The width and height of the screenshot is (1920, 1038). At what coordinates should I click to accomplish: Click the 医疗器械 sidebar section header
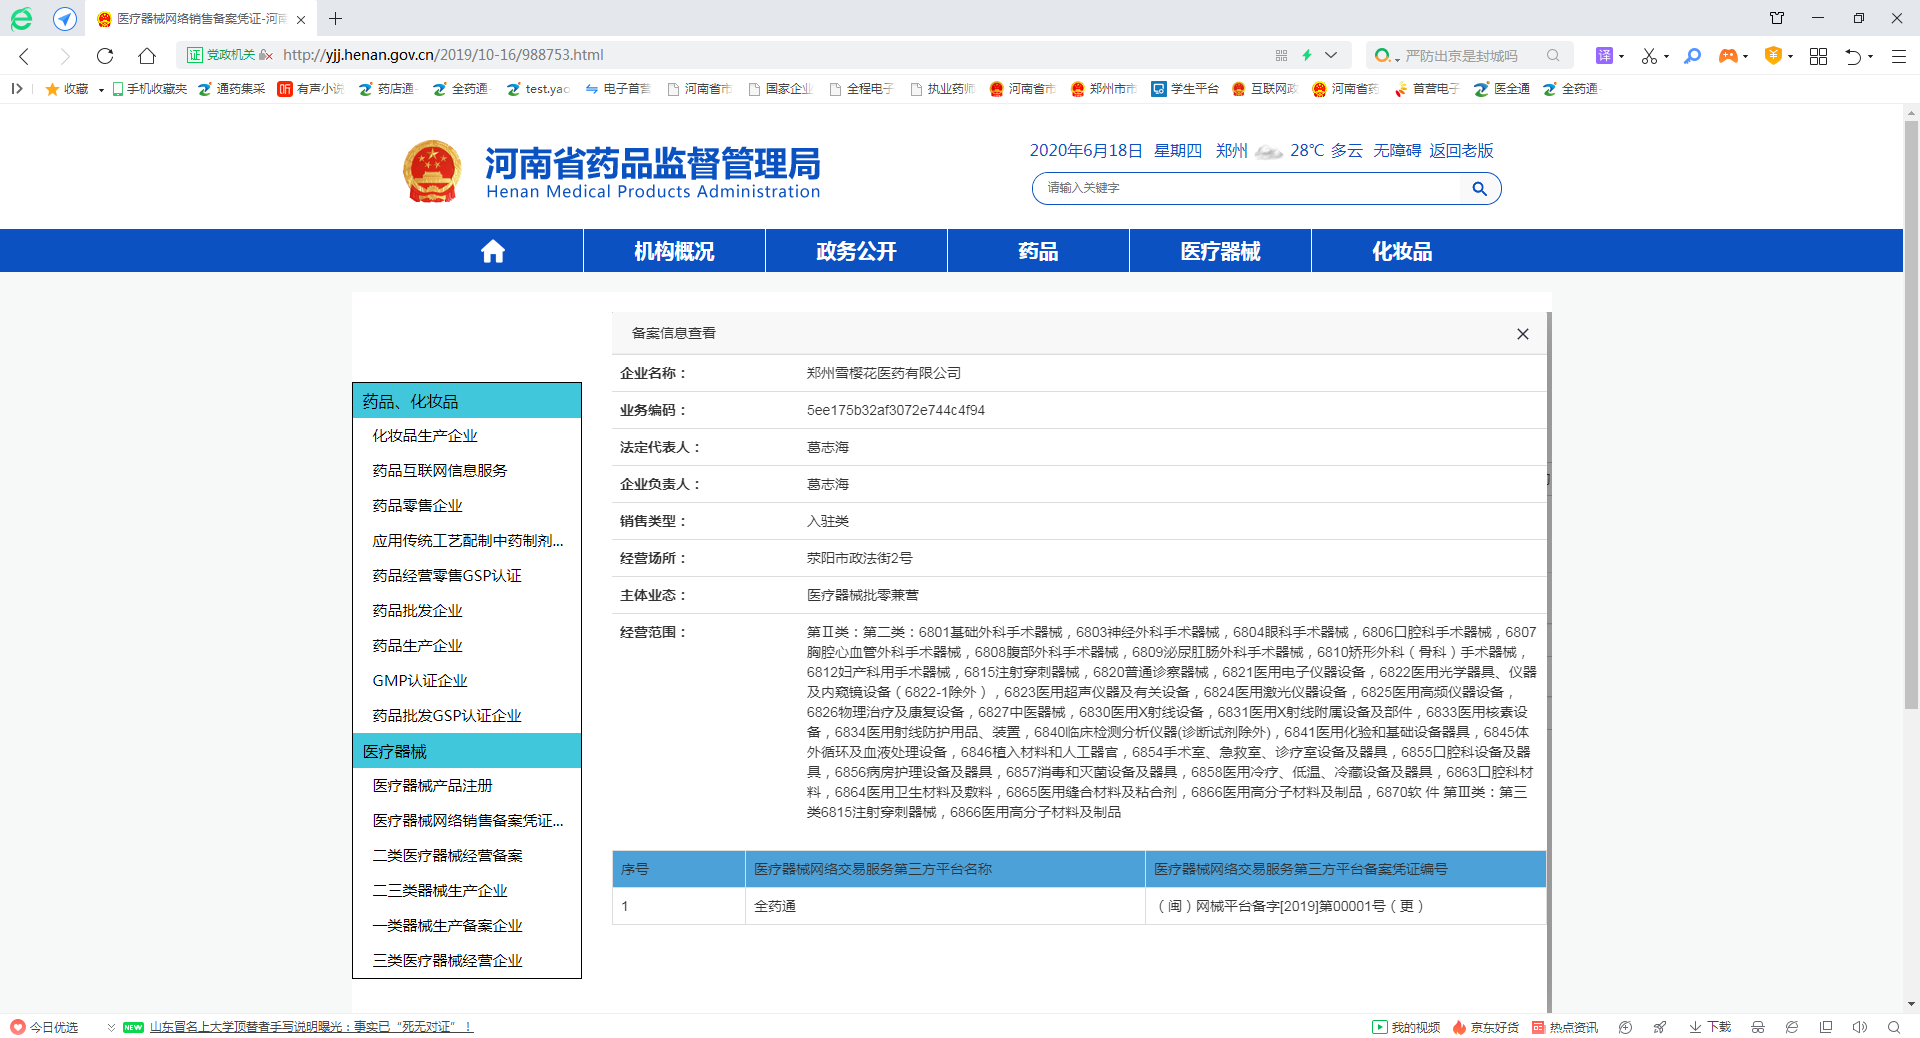(x=467, y=751)
